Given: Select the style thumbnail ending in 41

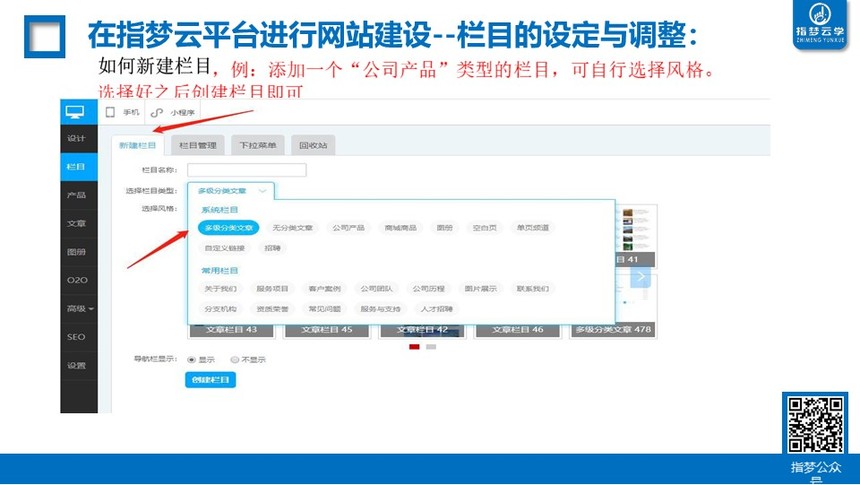Looking at the screenshot, I should 636,236.
